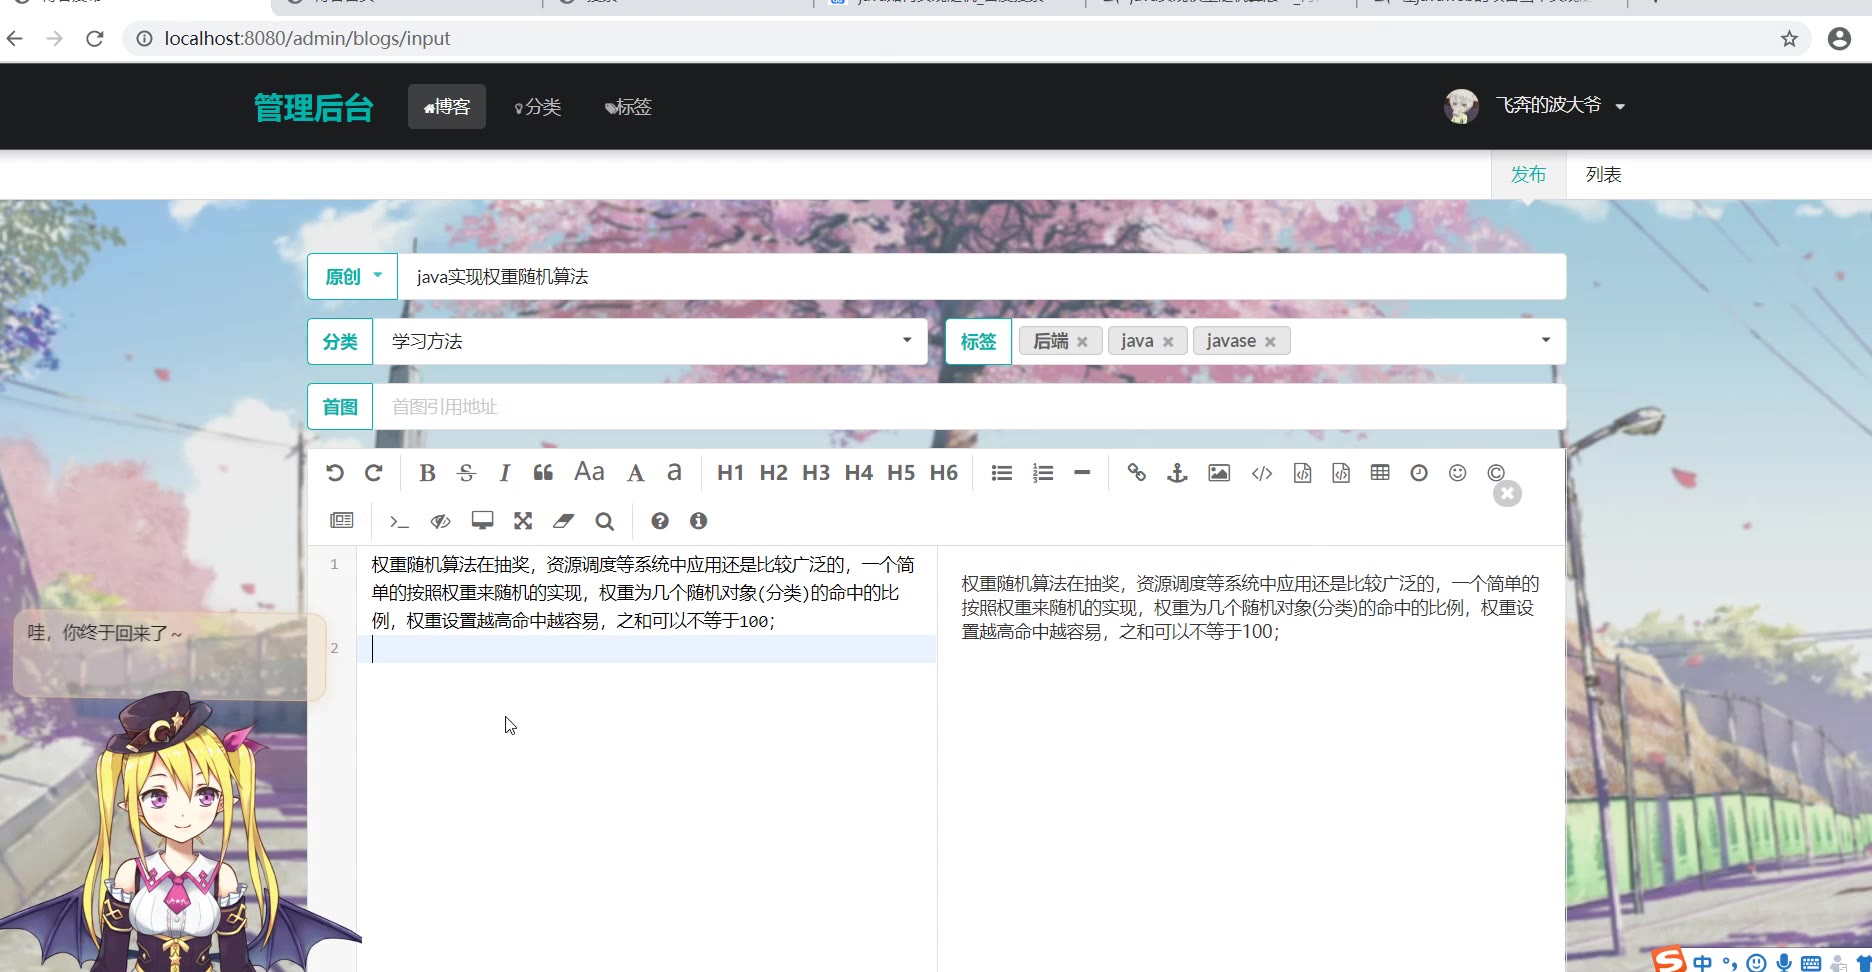1872x972 pixels.
Task: Insert H3 heading
Action: tap(816, 473)
